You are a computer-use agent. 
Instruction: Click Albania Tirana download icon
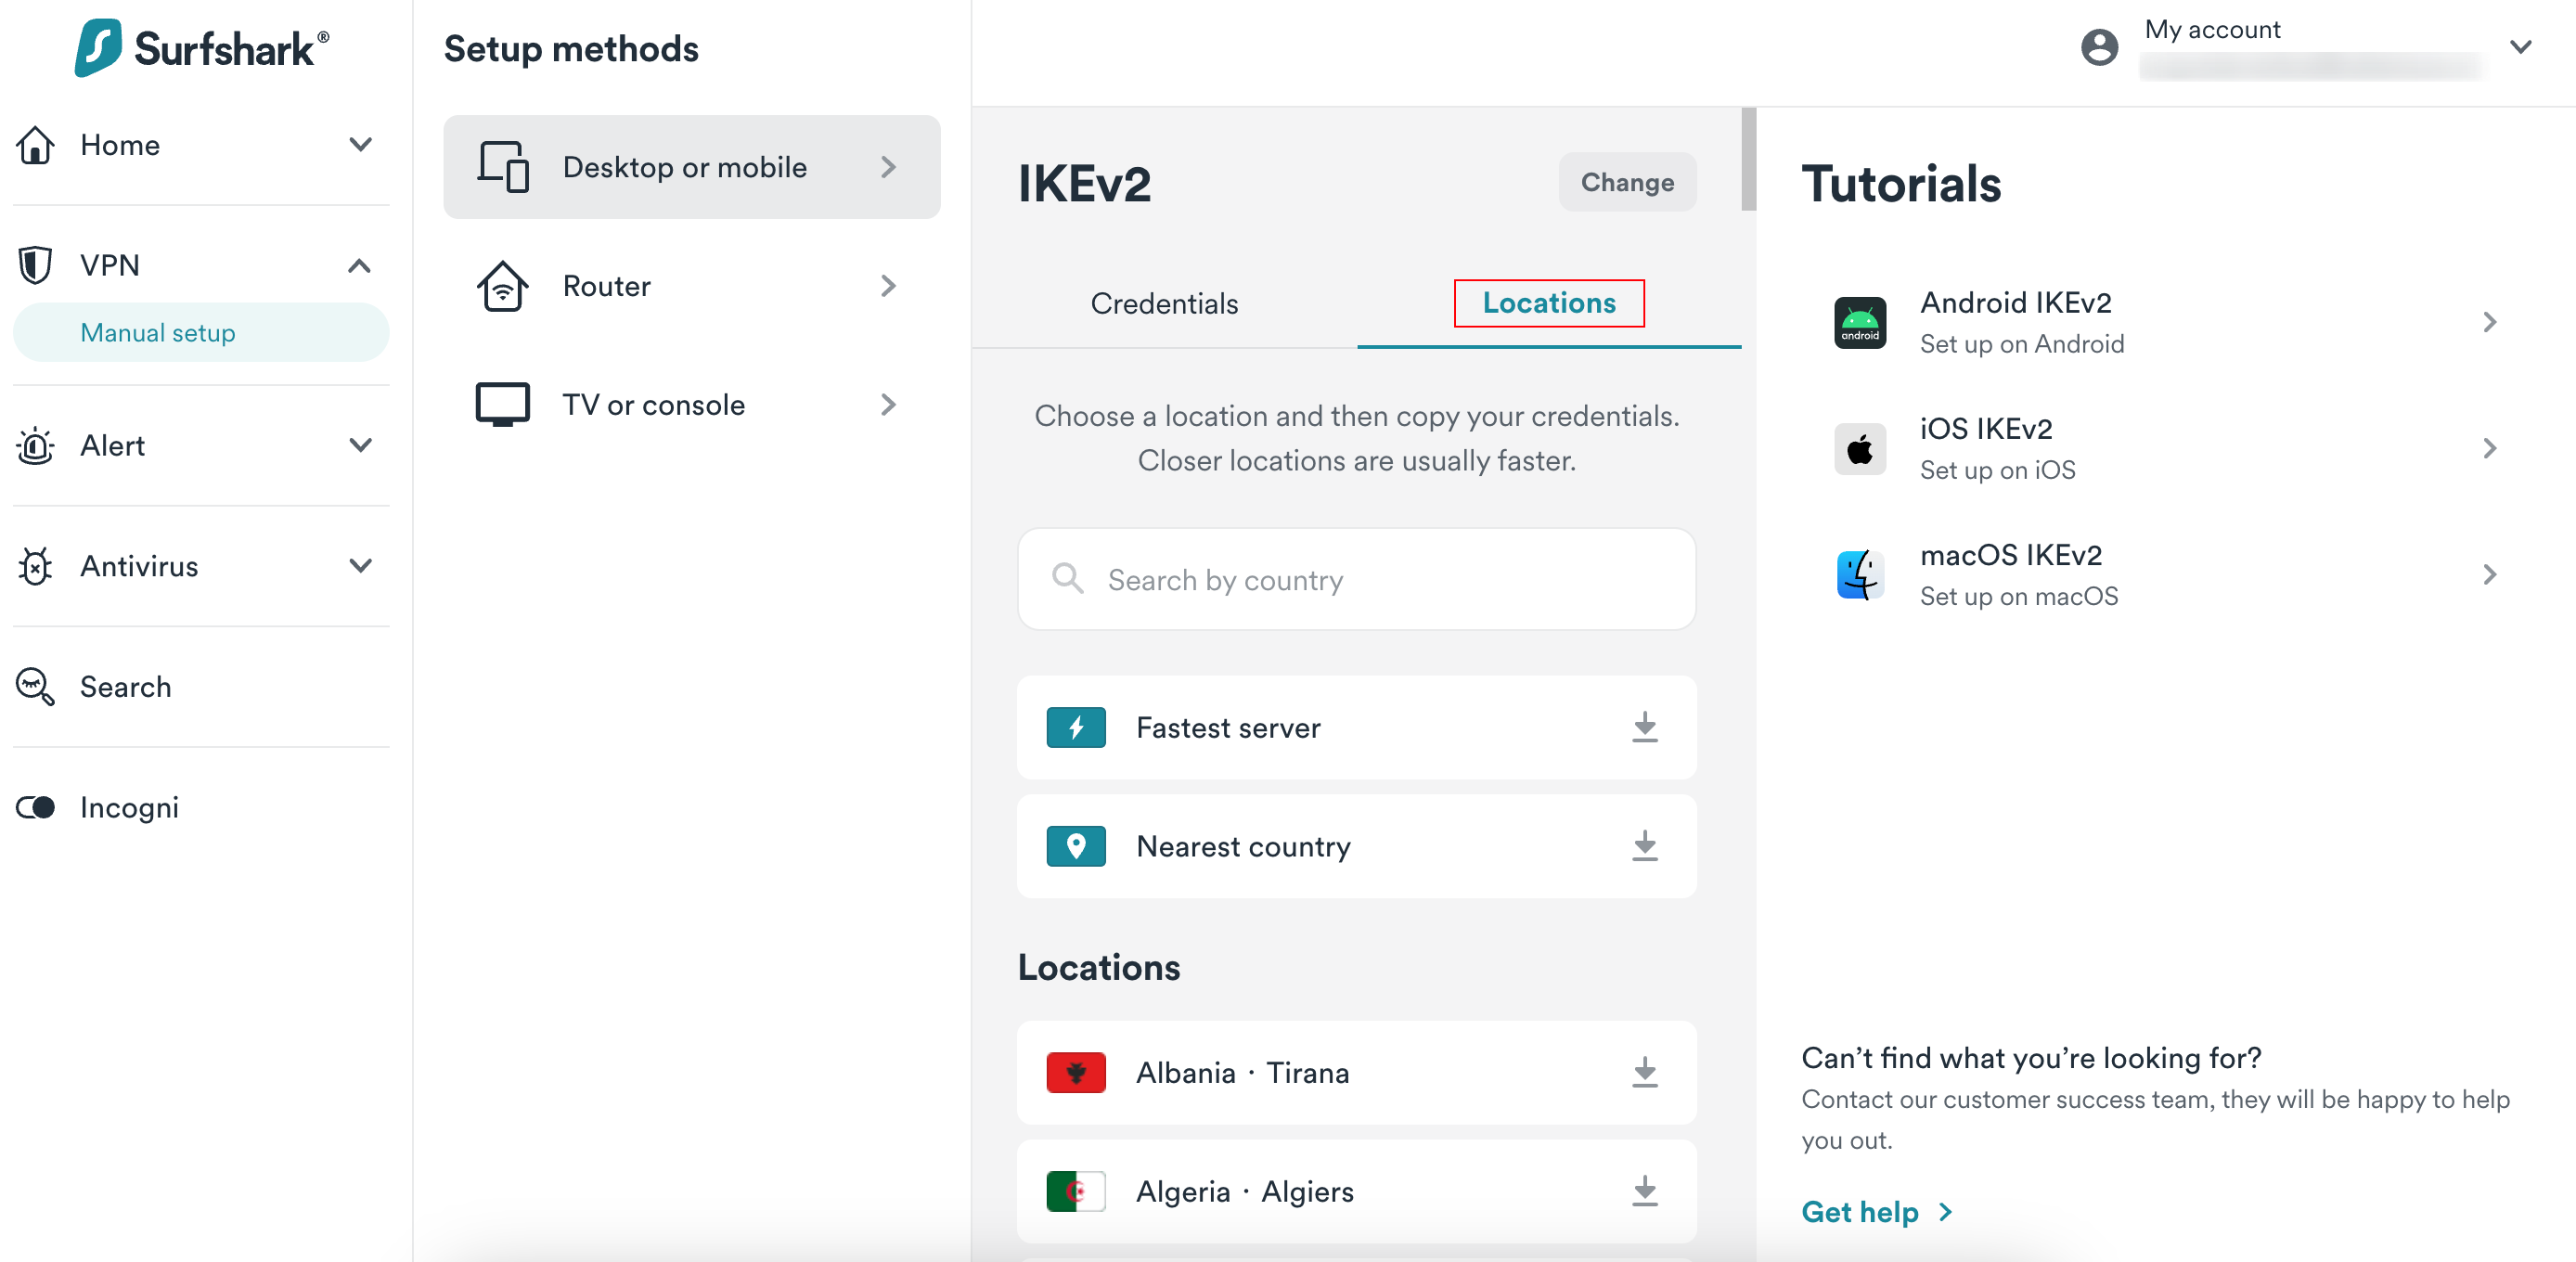[1644, 1072]
